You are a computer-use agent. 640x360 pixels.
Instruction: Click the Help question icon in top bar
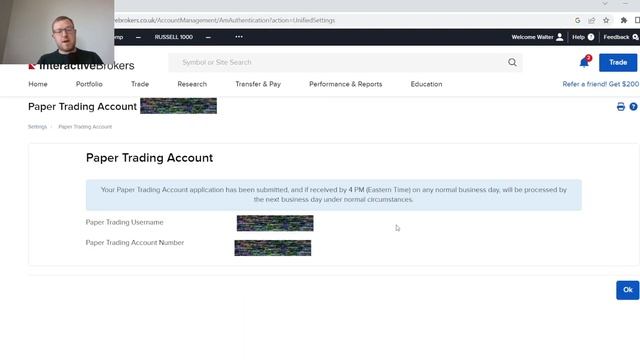(x=583, y=37)
